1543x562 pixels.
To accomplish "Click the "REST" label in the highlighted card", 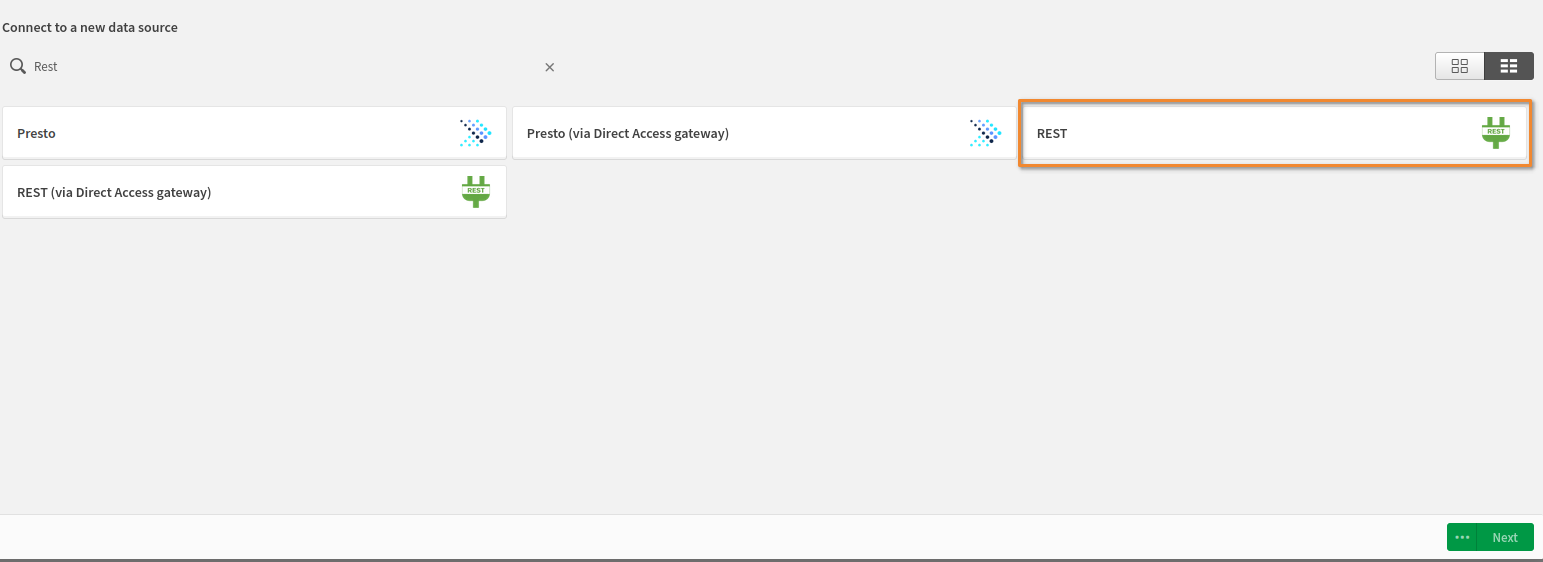I will coord(1052,133).
